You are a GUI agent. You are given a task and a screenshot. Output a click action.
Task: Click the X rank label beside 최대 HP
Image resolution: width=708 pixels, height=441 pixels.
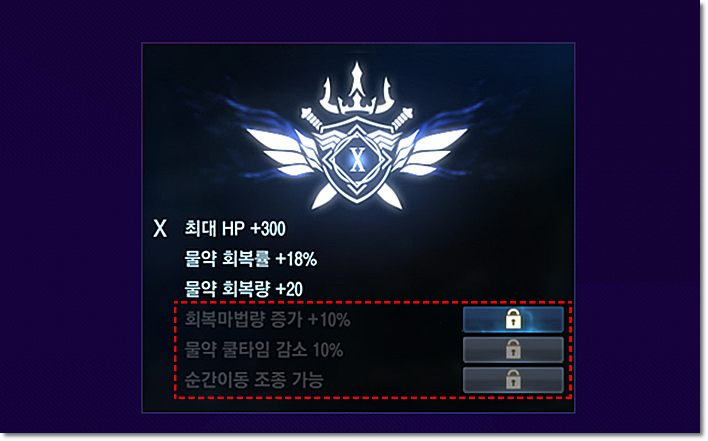point(160,229)
